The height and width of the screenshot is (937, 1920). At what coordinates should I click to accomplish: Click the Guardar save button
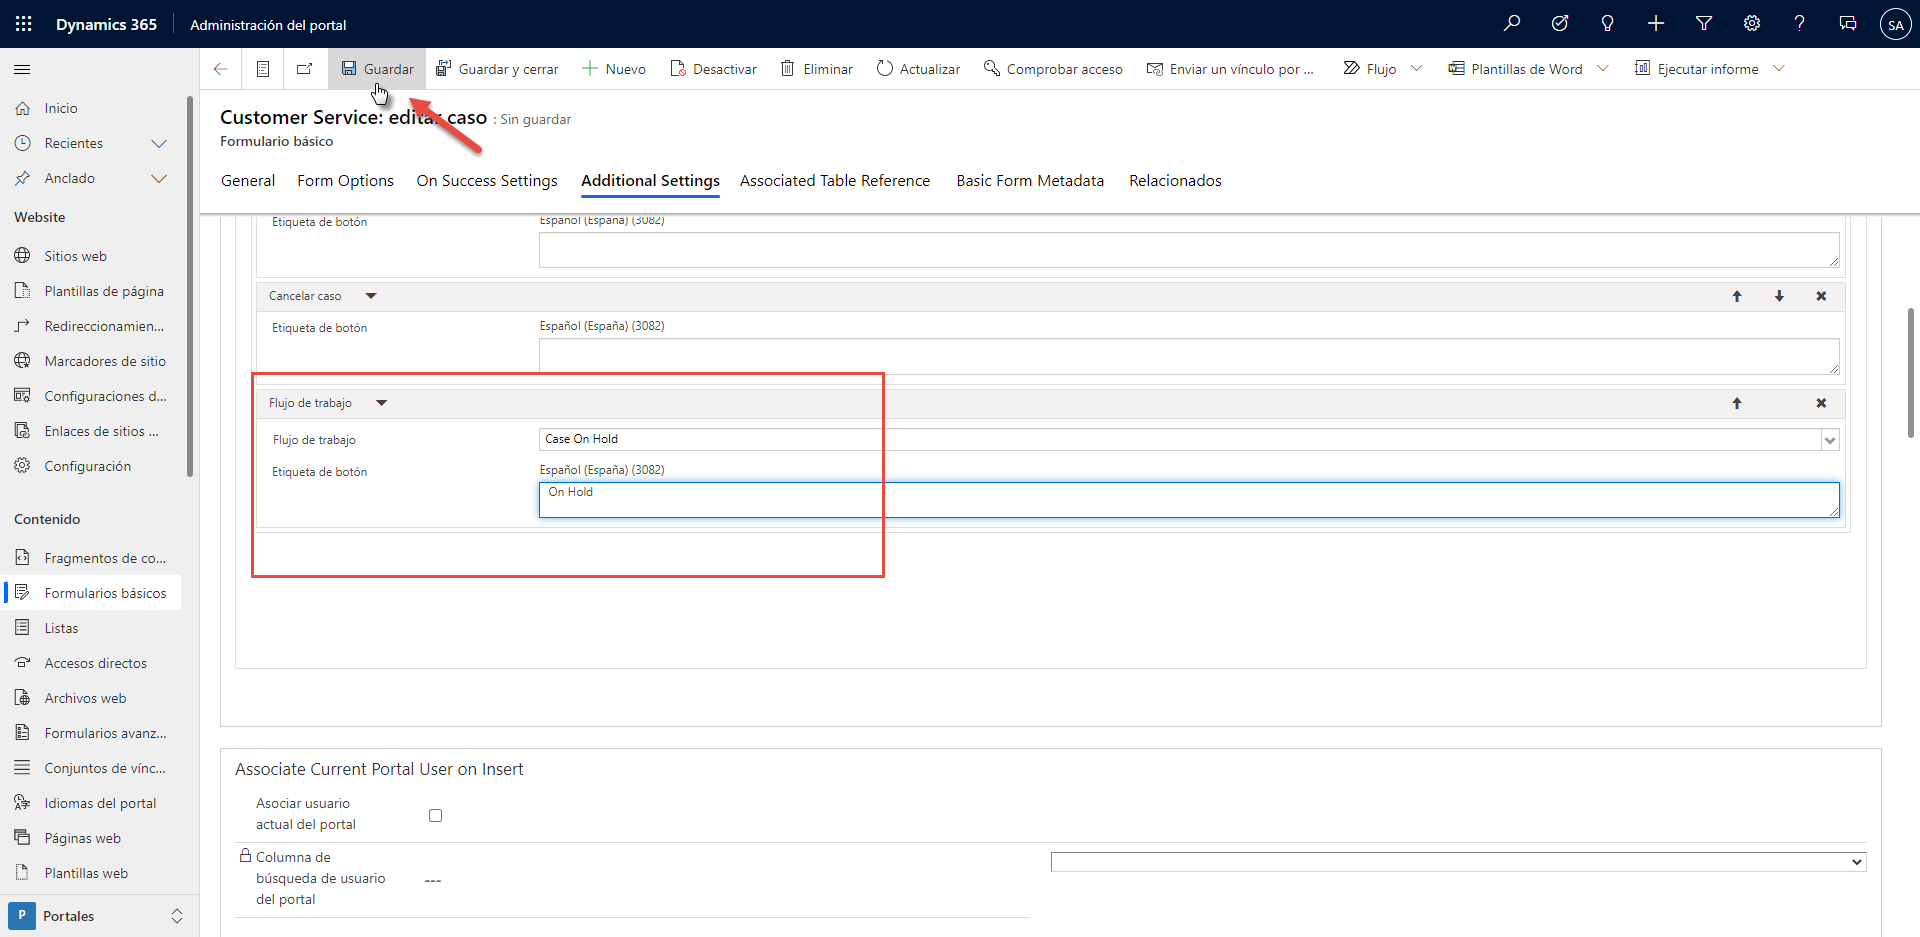click(x=377, y=69)
